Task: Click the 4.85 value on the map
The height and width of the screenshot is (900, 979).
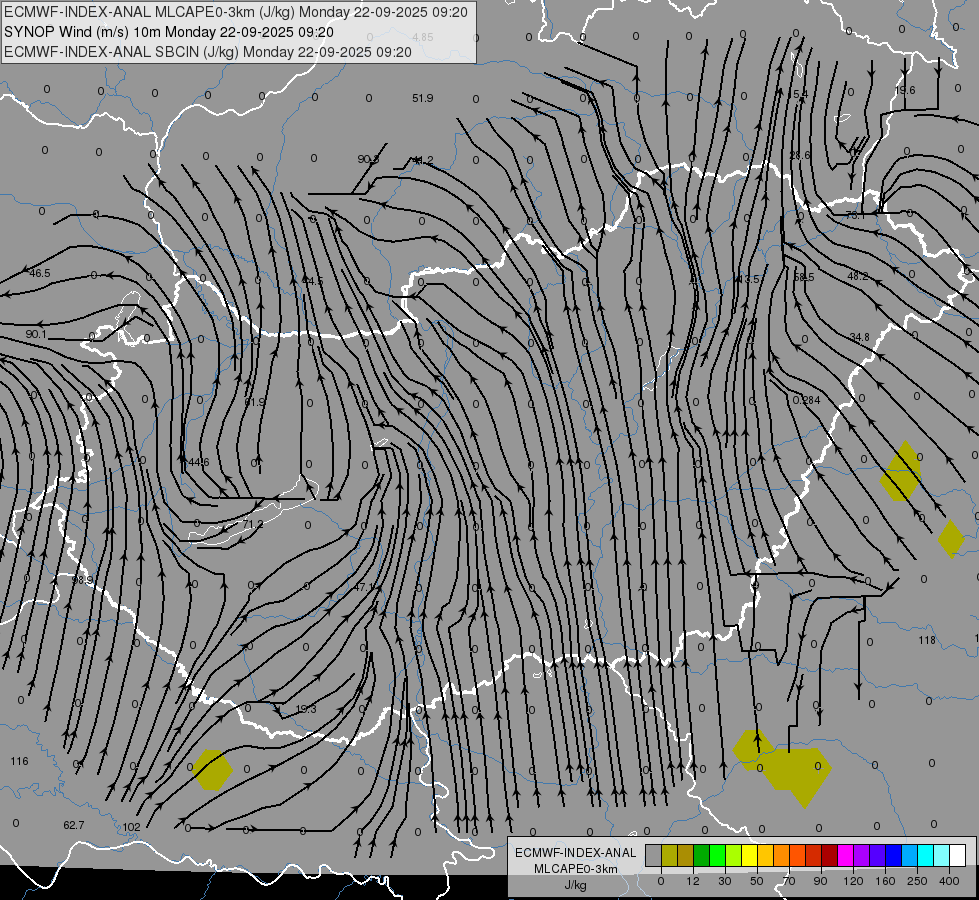Action: [423, 37]
